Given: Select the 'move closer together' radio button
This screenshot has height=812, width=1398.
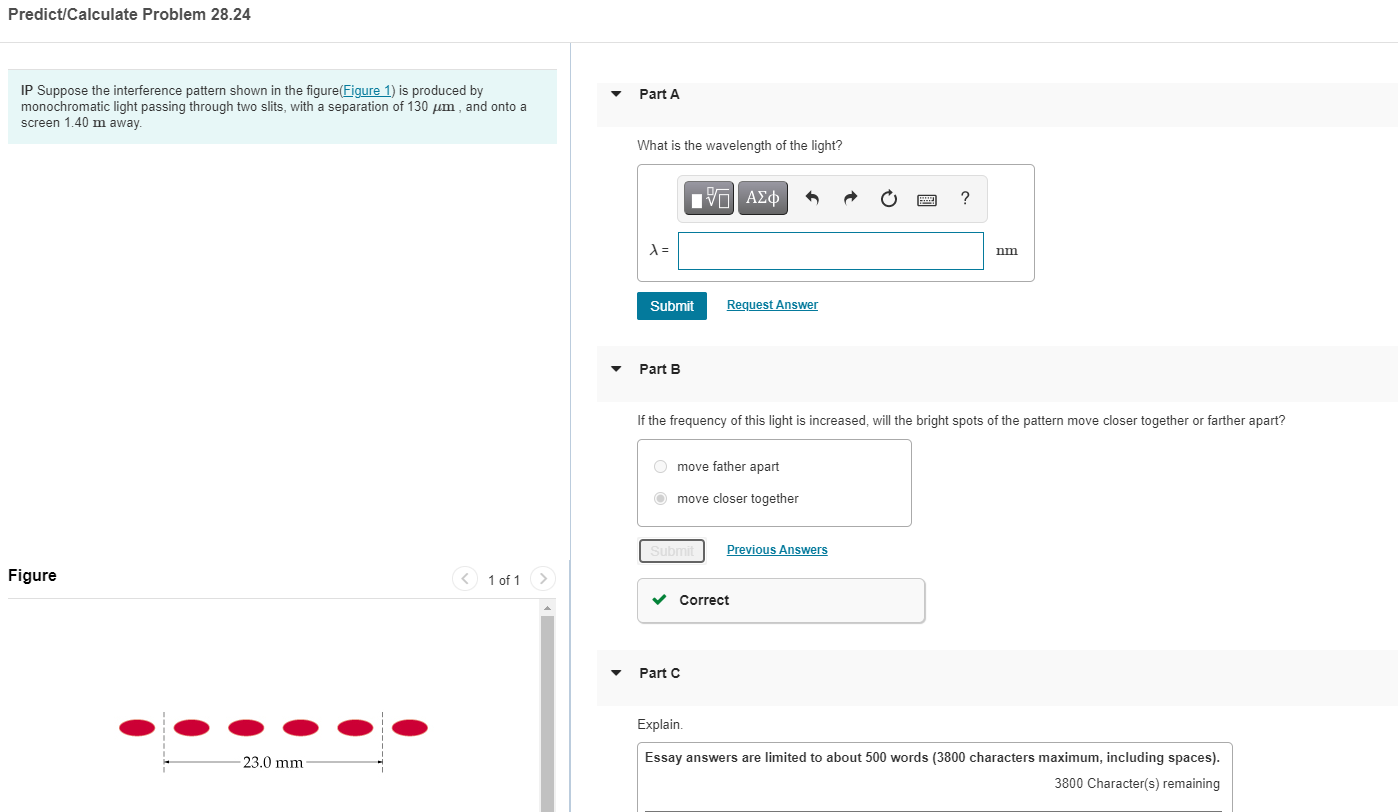Looking at the screenshot, I should 660,498.
